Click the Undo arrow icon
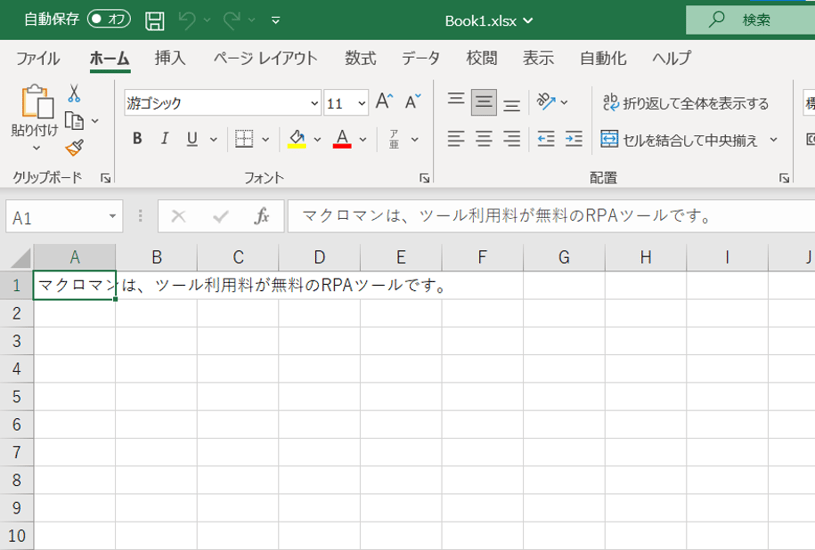The height and width of the screenshot is (550, 815). coord(187,21)
